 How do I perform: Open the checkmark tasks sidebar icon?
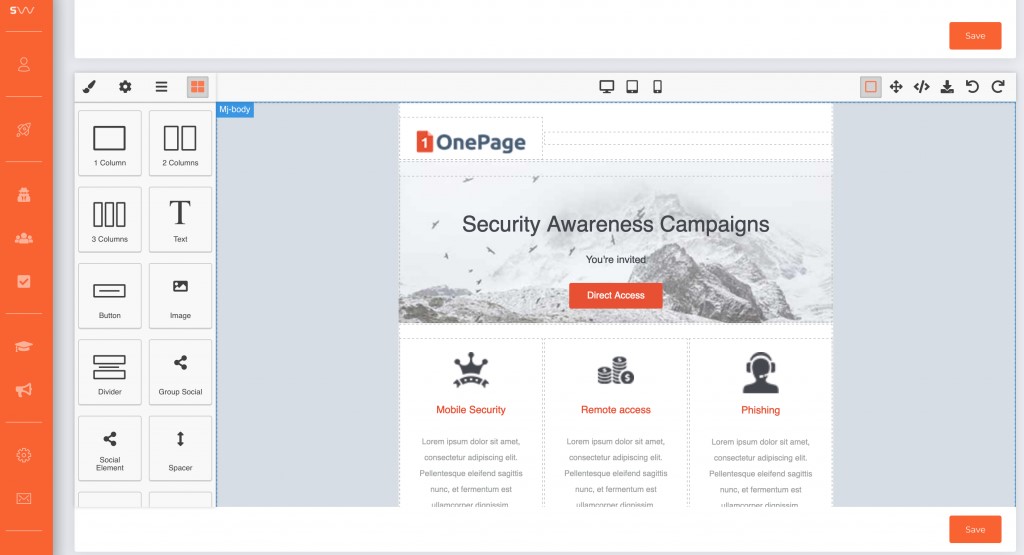click(24, 281)
